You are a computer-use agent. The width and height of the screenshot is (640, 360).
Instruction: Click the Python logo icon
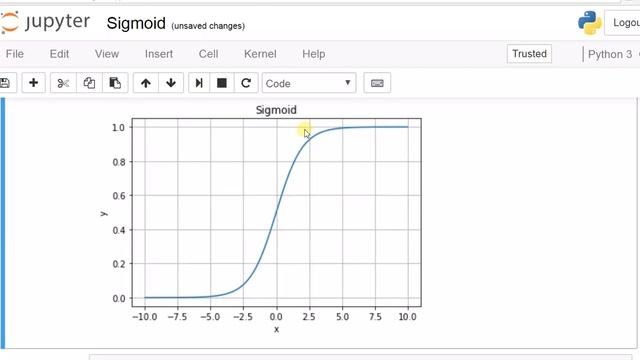(589, 23)
